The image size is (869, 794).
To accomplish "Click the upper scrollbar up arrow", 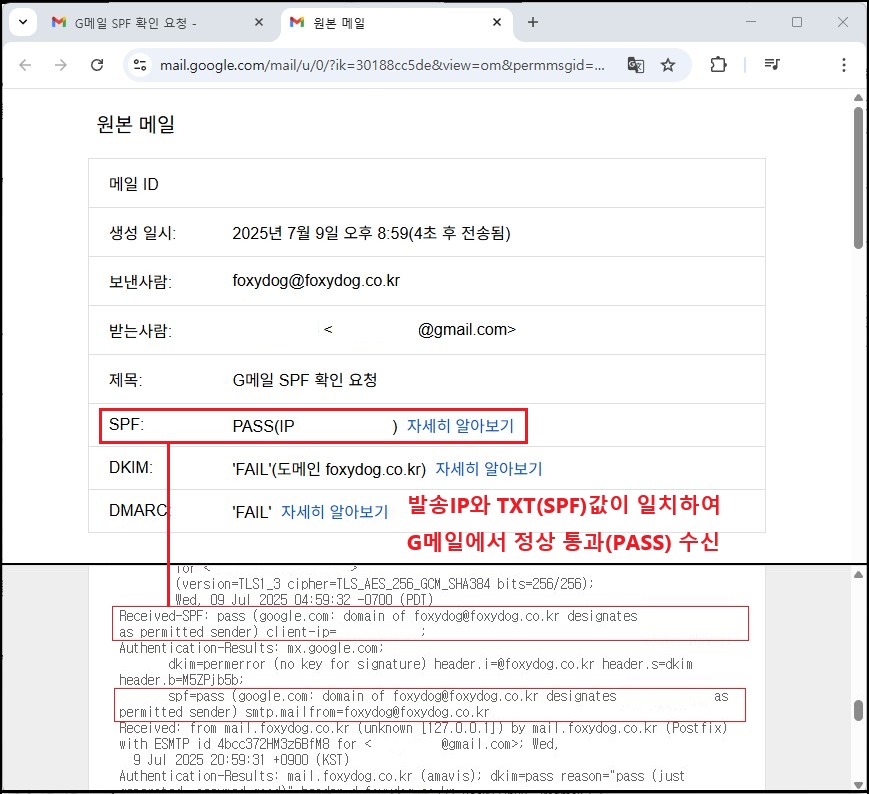I will 858,98.
